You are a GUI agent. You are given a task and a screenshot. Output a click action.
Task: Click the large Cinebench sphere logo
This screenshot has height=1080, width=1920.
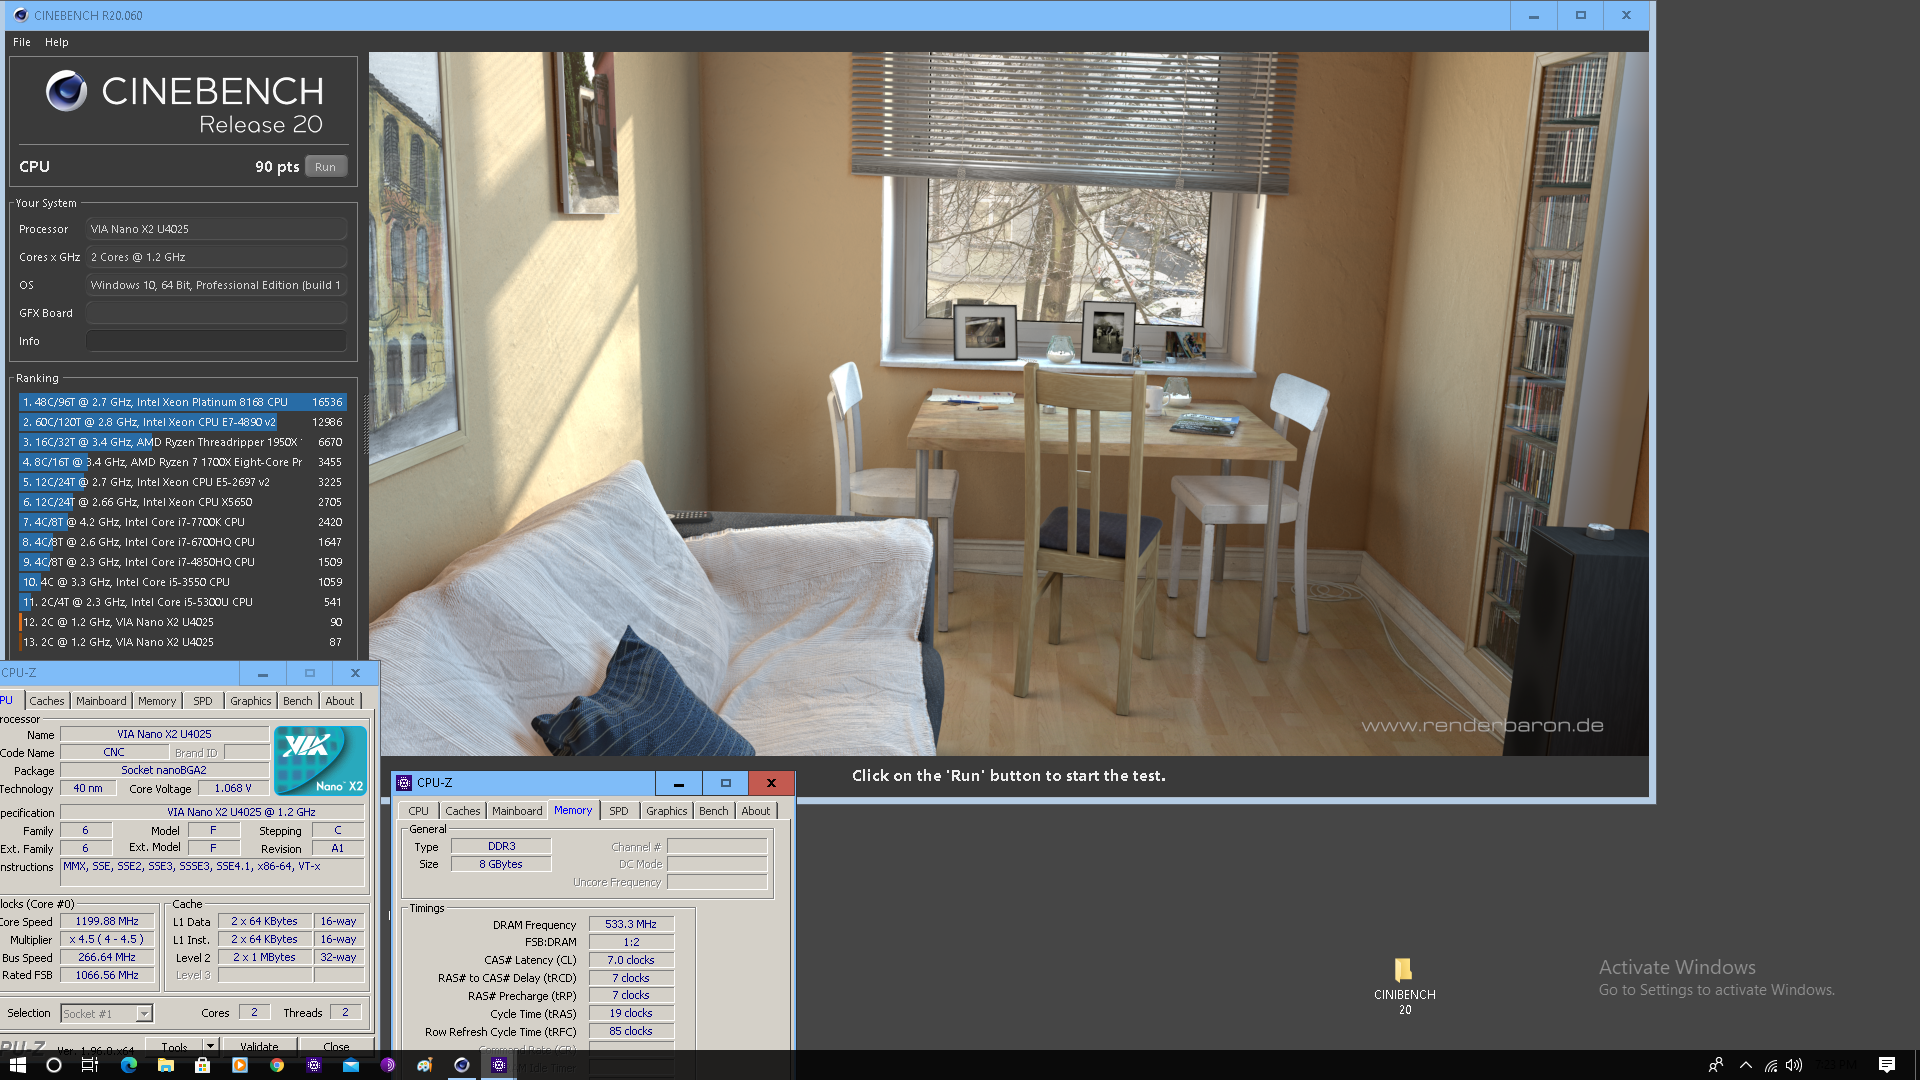67,91
